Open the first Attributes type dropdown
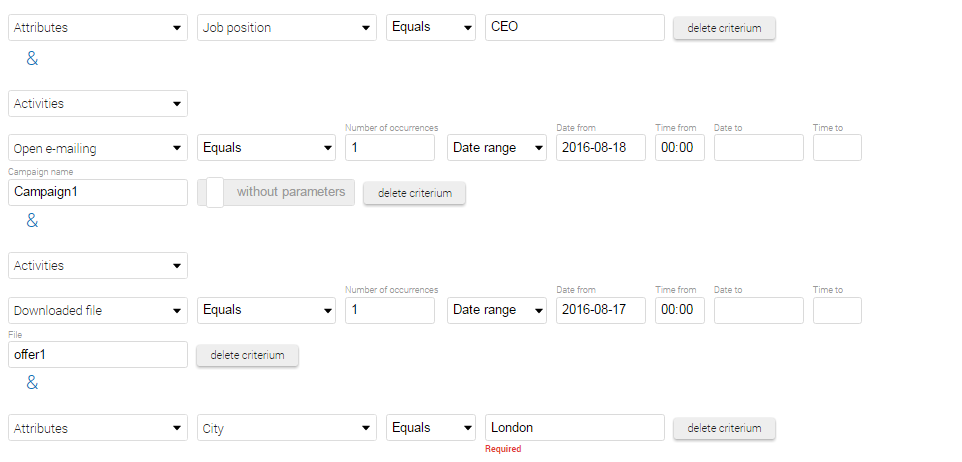 pyautogui.click(x=98, y=28)
